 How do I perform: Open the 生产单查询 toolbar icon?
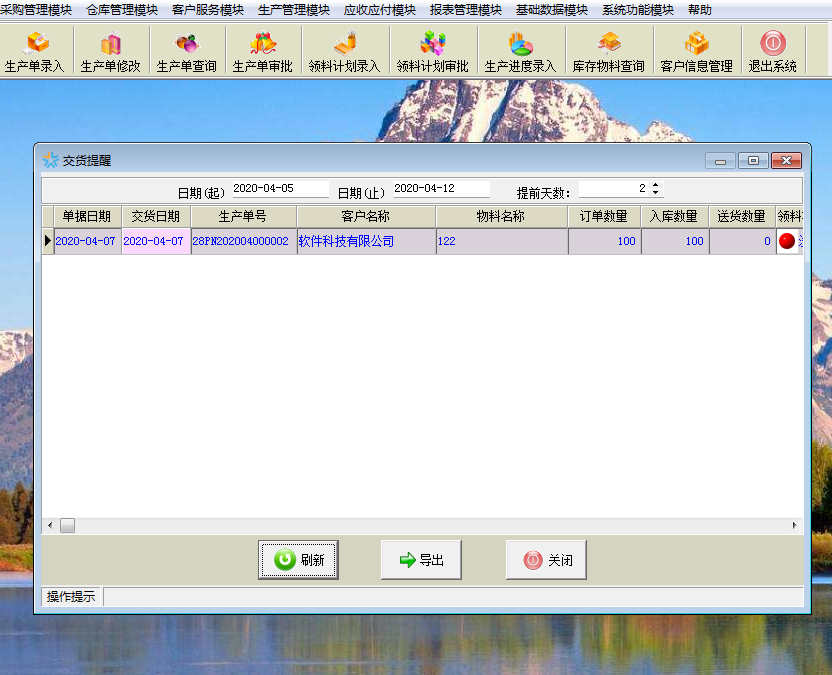187,52
